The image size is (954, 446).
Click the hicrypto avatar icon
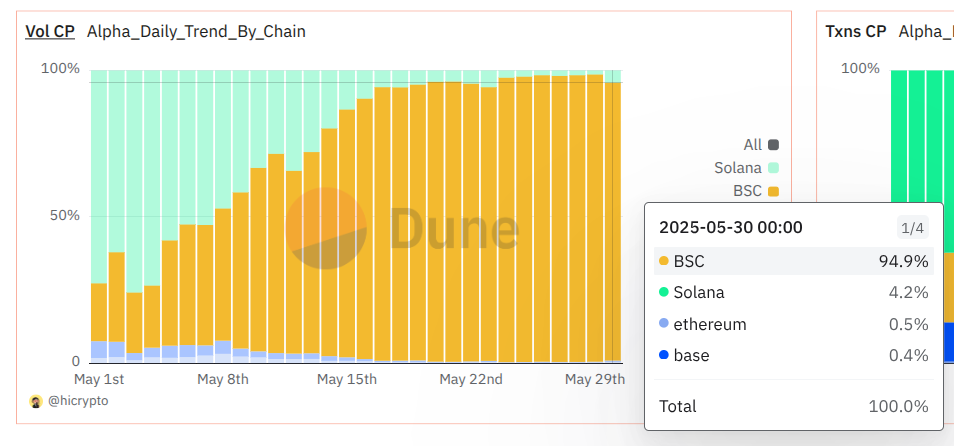click(35, 400)
